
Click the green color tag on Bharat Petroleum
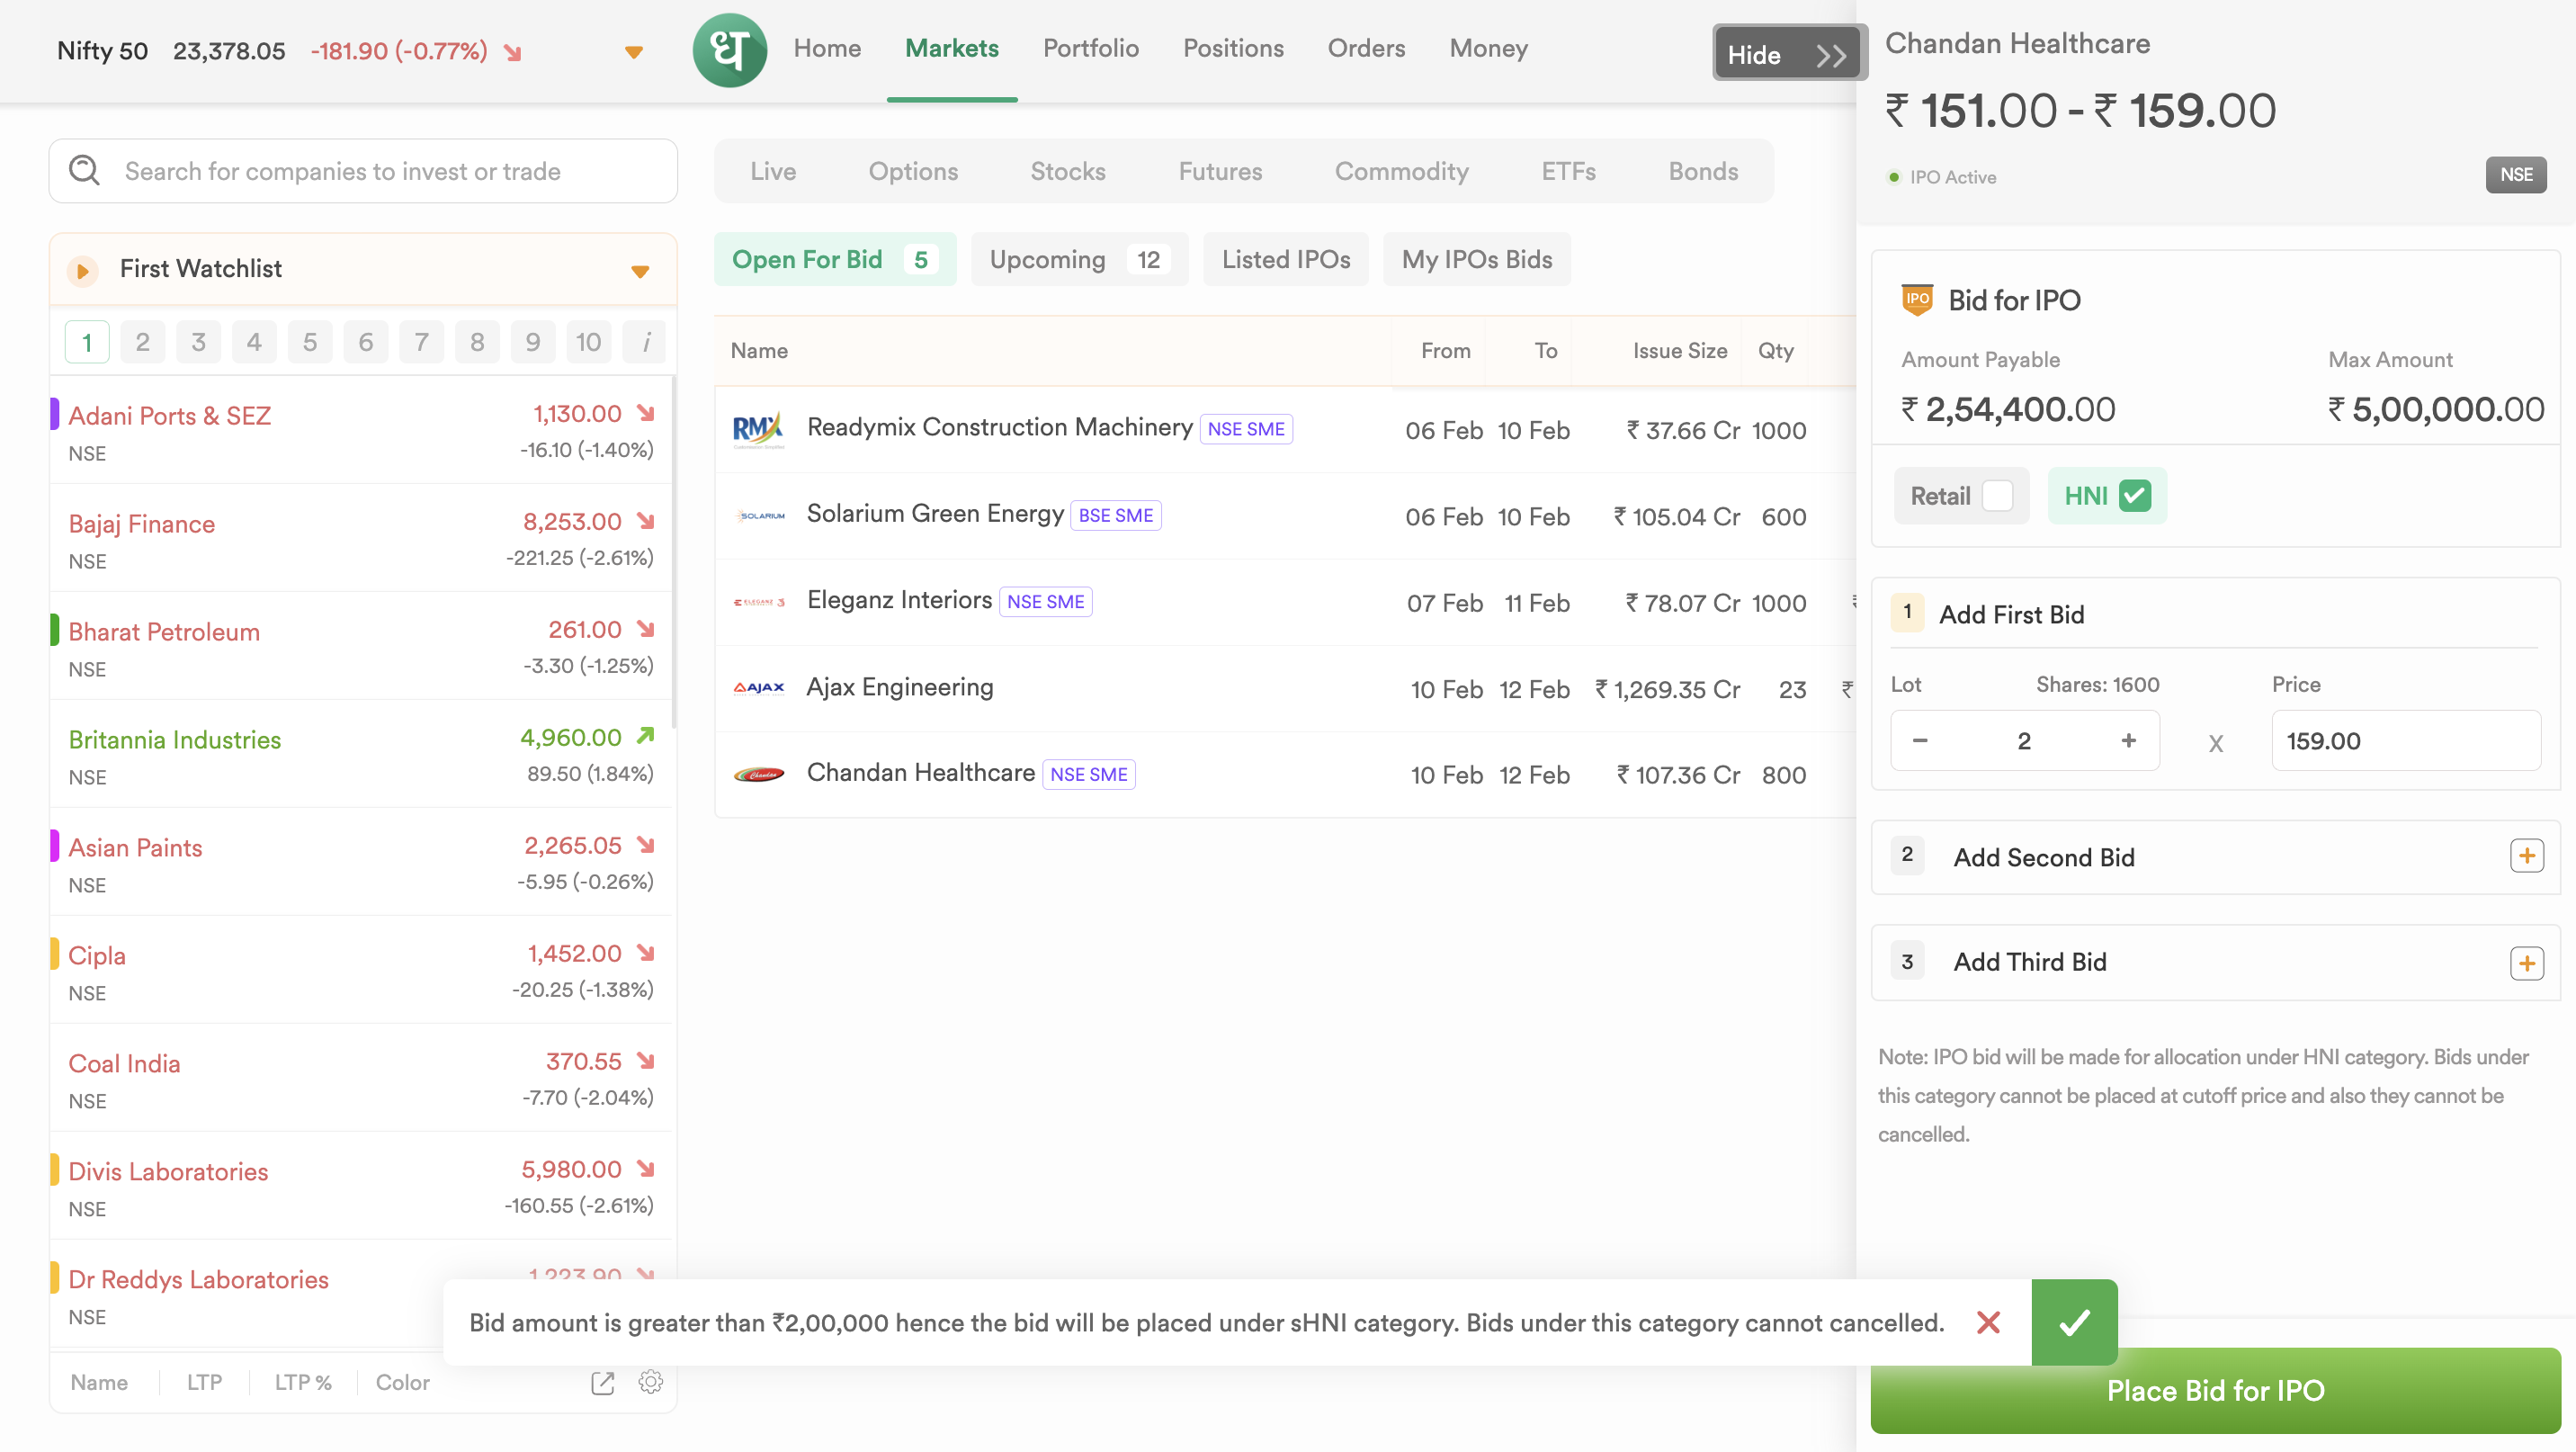pyautogui.click(x=54, y=630)
